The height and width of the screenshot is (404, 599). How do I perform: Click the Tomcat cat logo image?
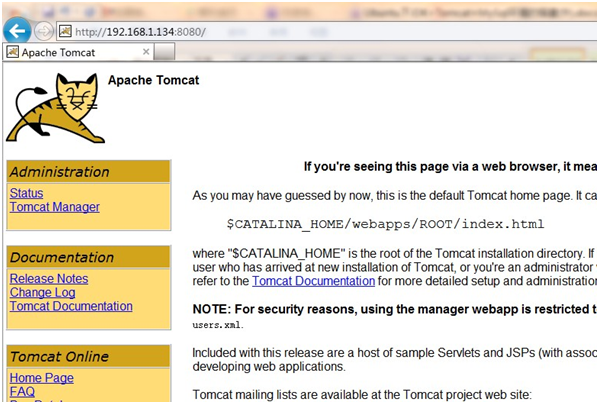tap(55, 108)
